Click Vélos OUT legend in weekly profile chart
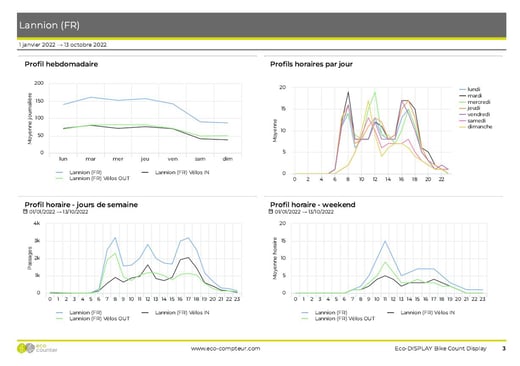520x366 pixels. tap(93, 179)
